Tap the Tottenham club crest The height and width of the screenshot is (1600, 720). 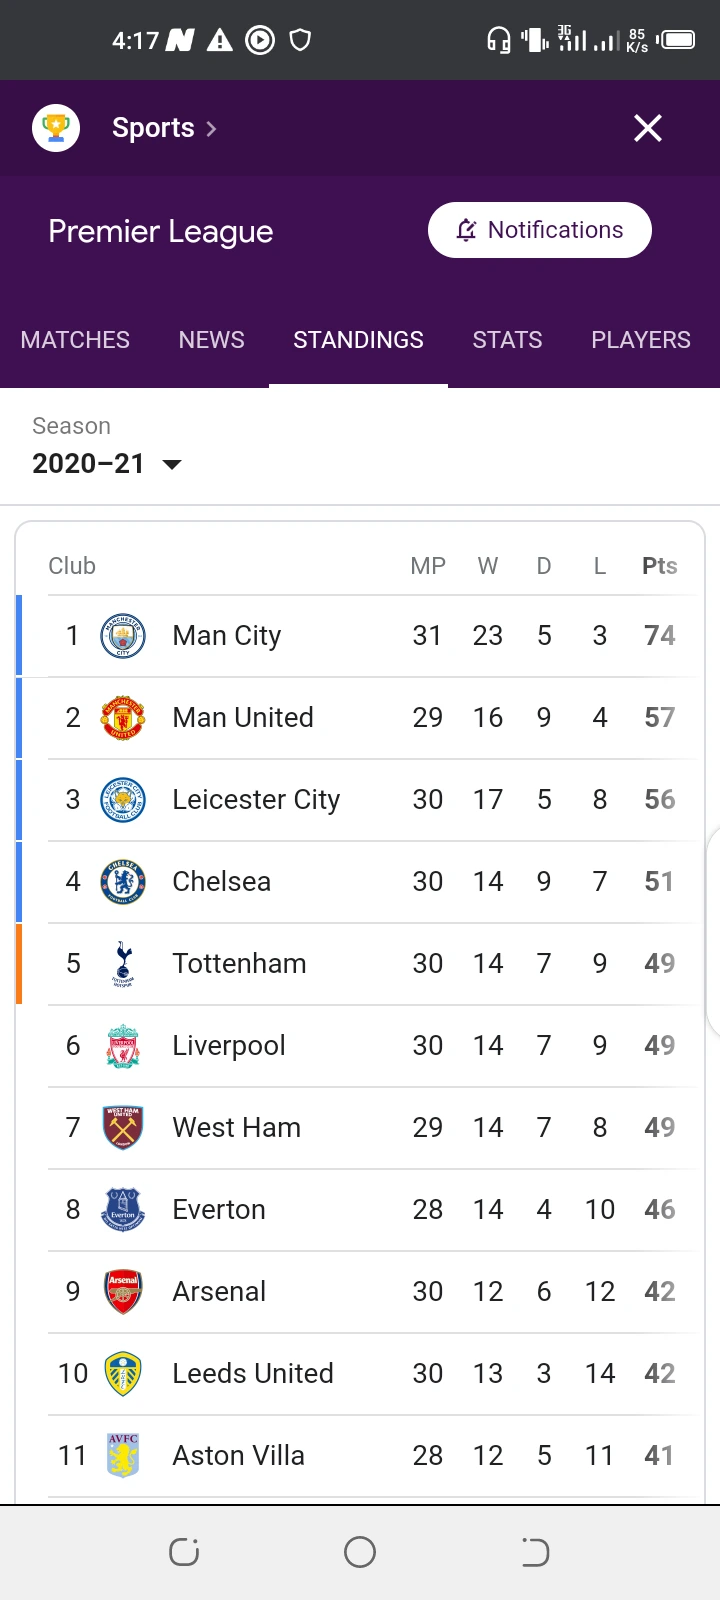coord(123,964)
